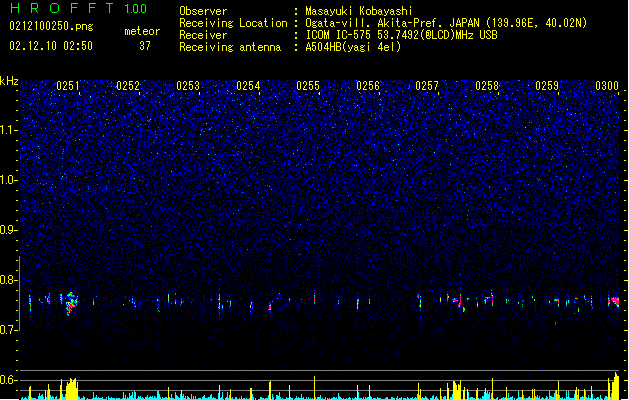Screen dimensions: 629x400
Task: Click the "Receiving Location" field label
Action: coord(233,23)
